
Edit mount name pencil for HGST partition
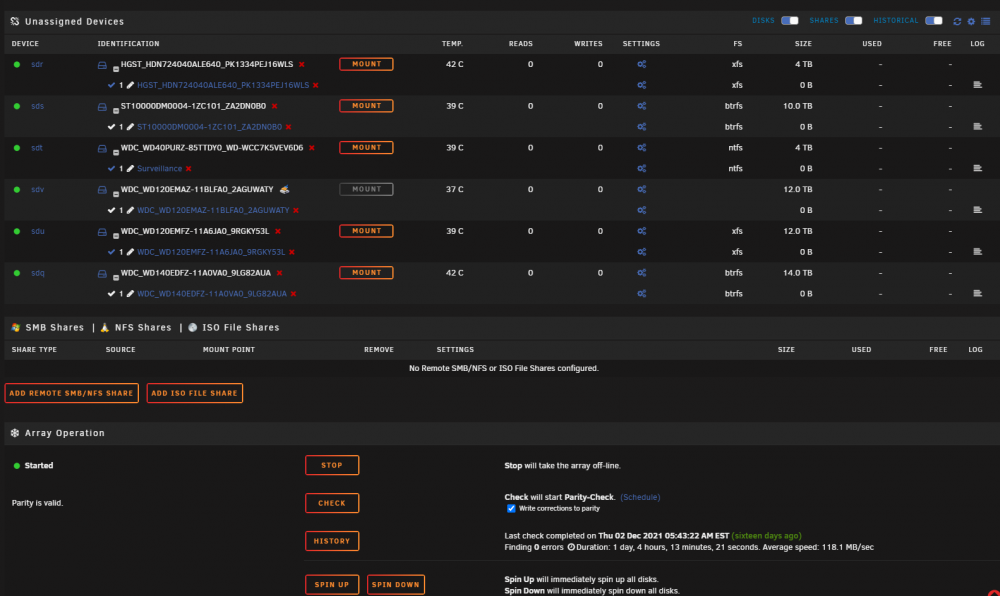coord(130,85)
